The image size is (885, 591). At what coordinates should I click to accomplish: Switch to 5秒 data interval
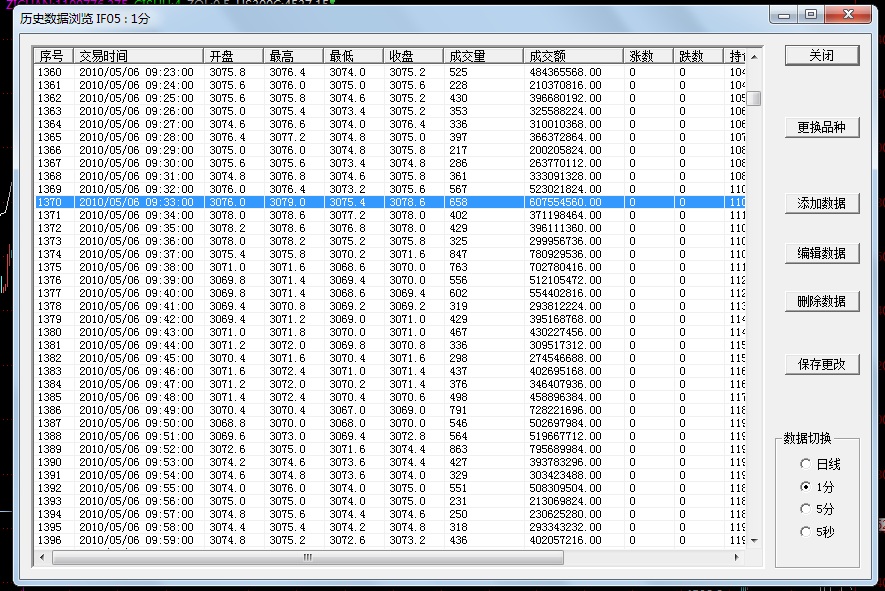click(806, 532)
